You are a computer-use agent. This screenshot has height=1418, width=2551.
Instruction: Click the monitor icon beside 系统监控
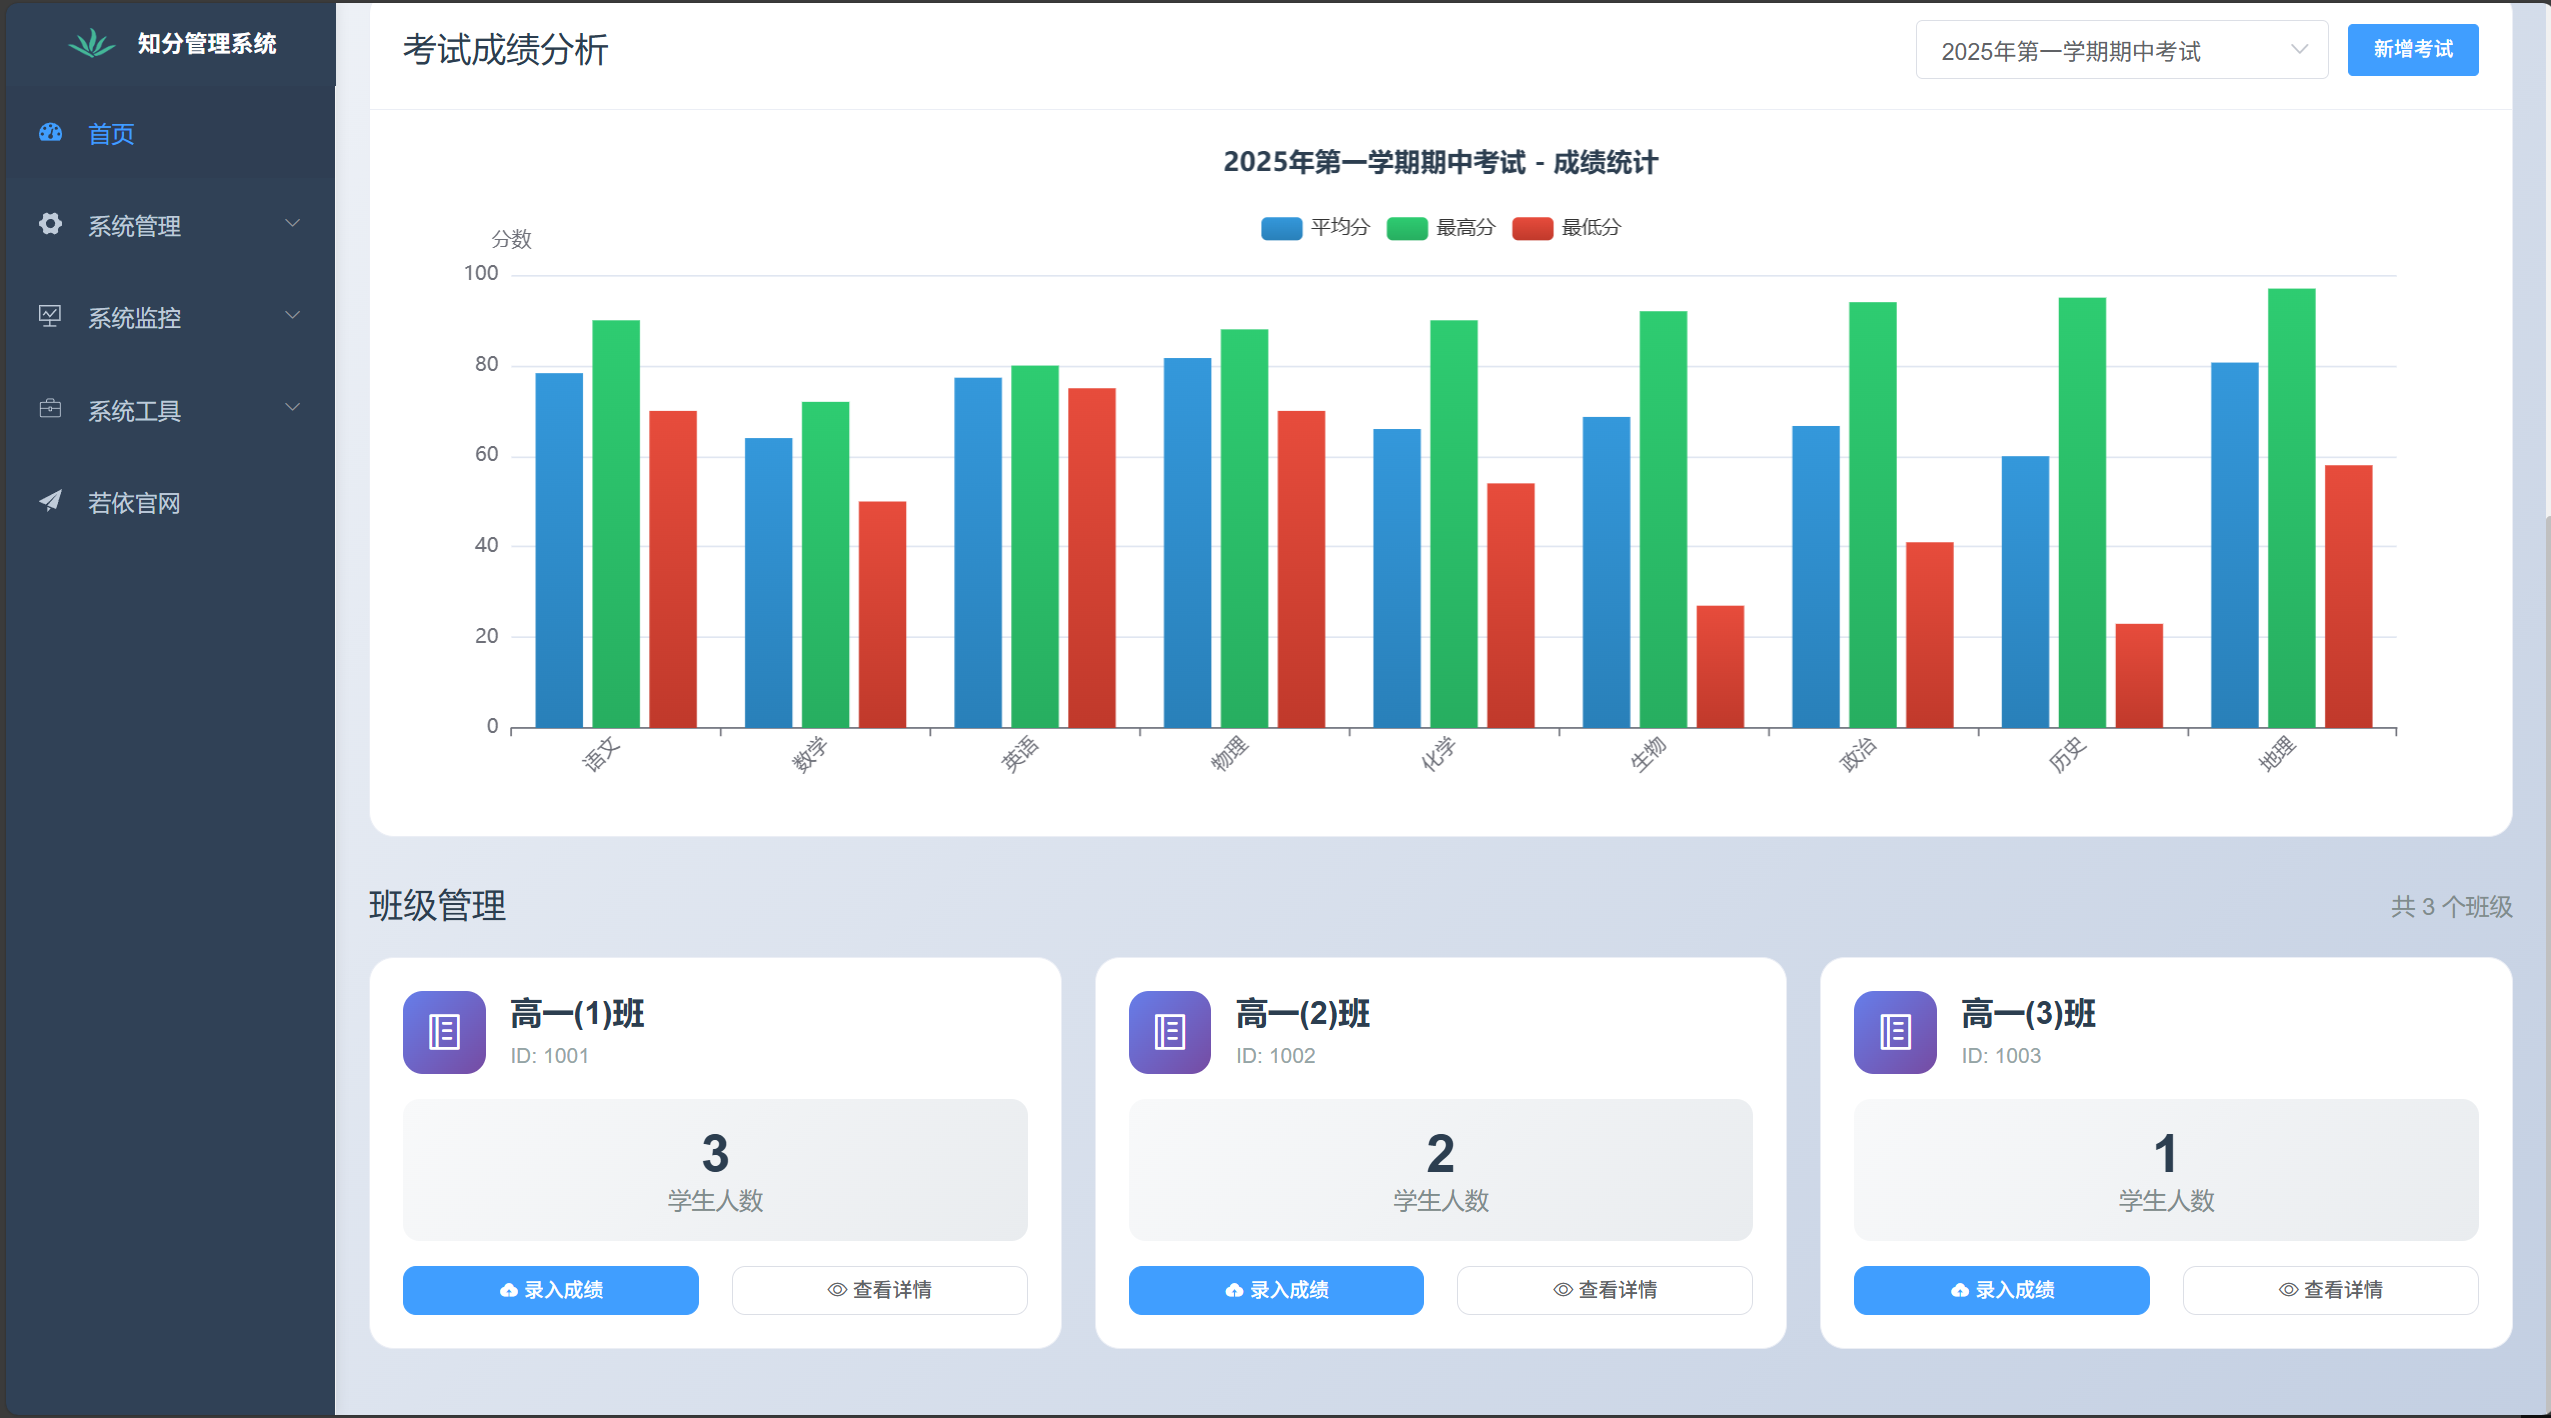click(x=50, y=317)
